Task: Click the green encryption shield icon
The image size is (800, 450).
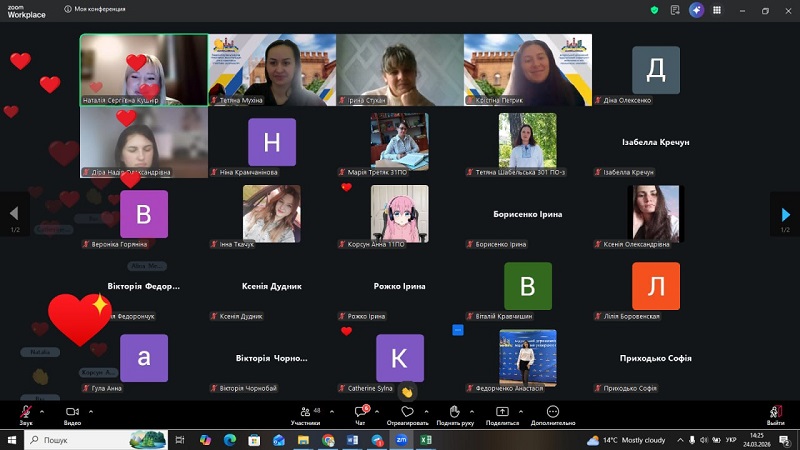Action: [655, 10]
